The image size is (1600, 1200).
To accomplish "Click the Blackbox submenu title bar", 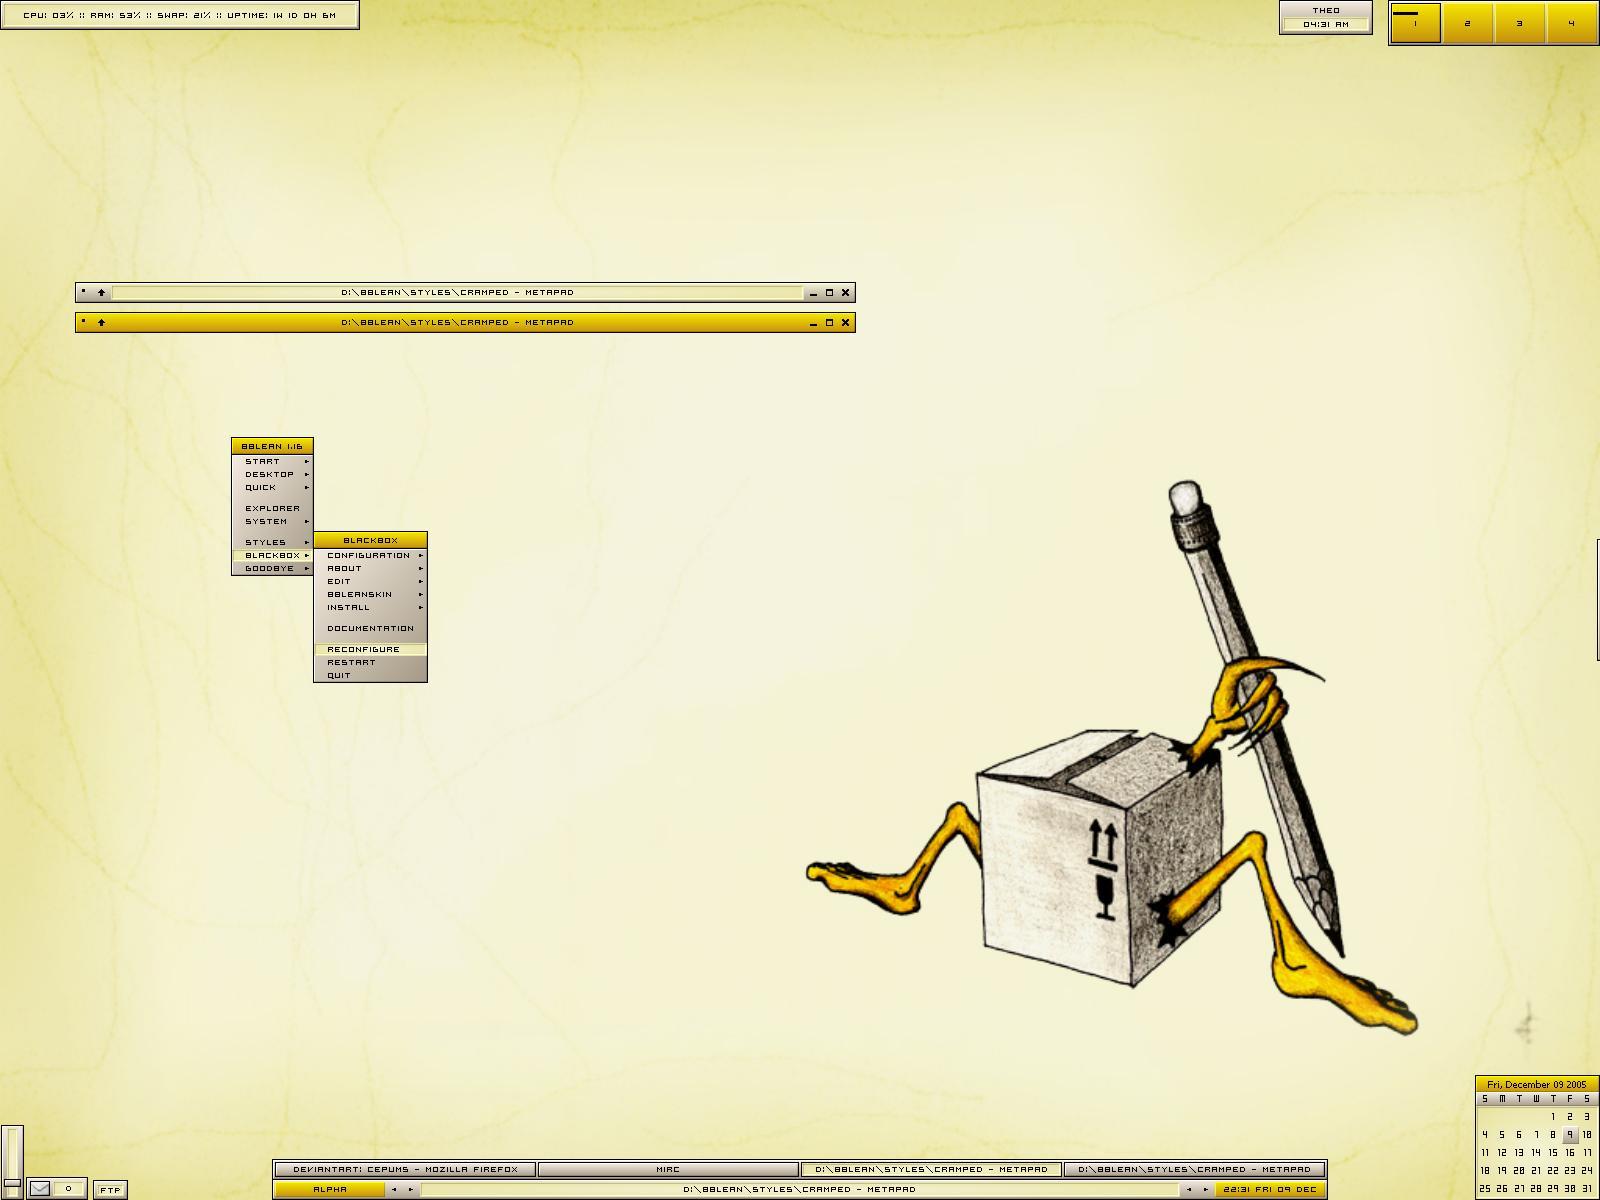I will [x=370, y=540].
